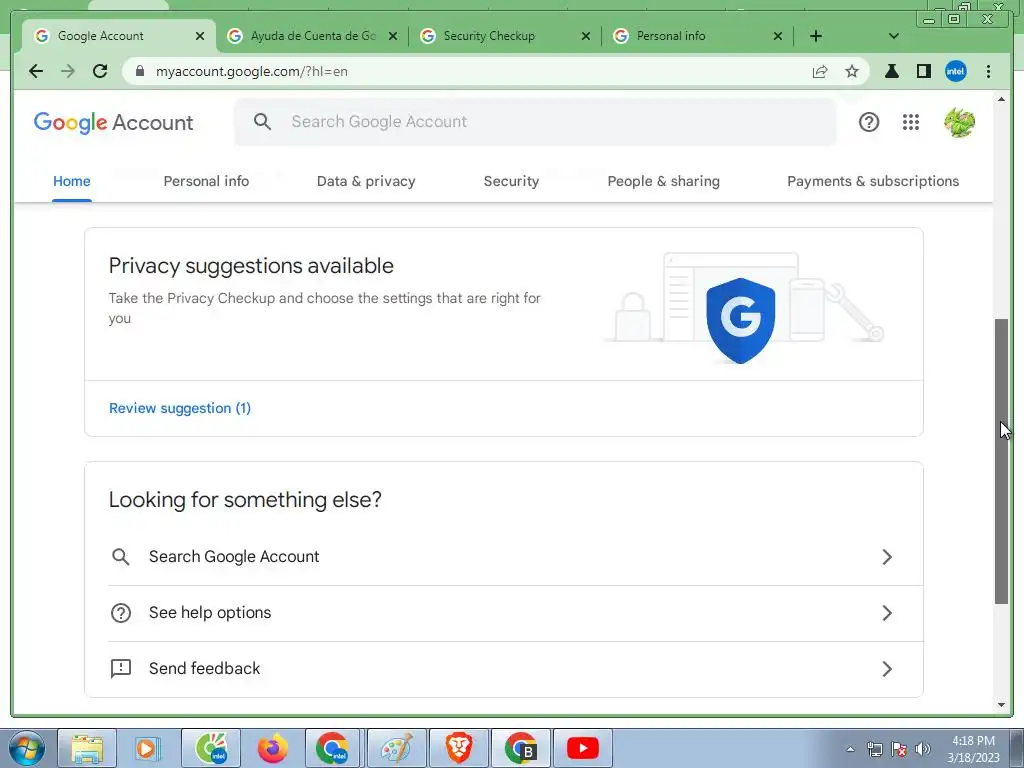Open the Search Google Account row
The height and width of the screenshot is (768, 1024).
tap(504, 556)
